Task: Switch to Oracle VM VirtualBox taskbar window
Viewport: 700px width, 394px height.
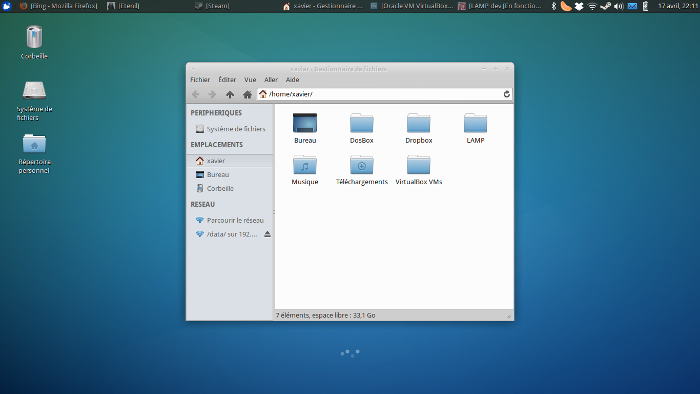Action: click(412, 6)
